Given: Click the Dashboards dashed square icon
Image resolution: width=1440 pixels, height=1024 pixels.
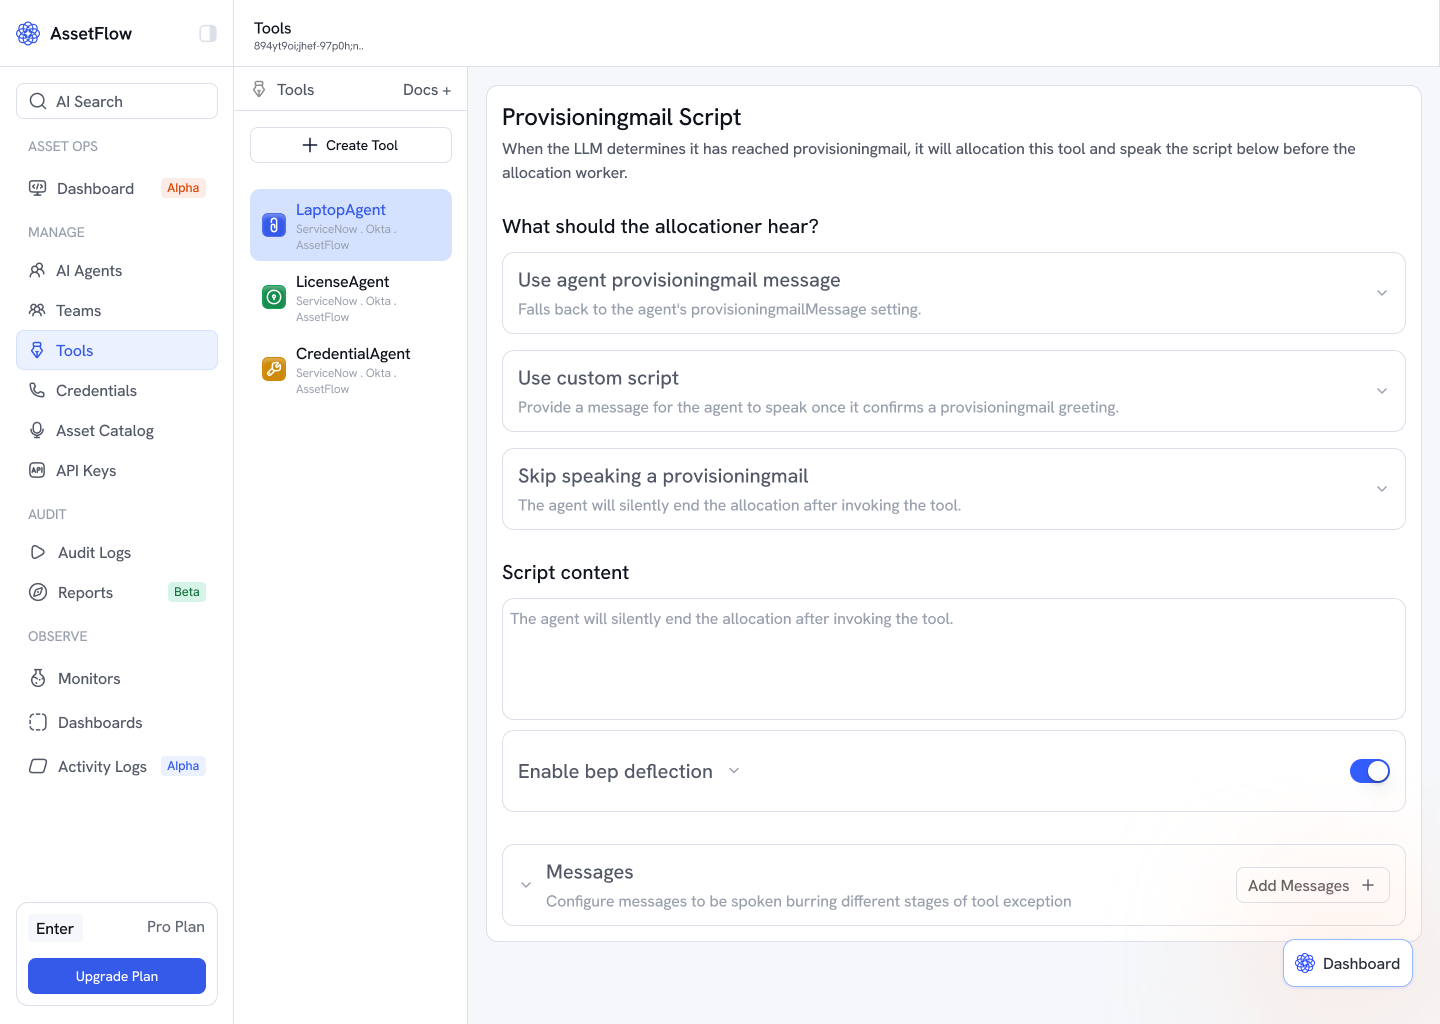Looking at the screenshot, I should (38, 722).
